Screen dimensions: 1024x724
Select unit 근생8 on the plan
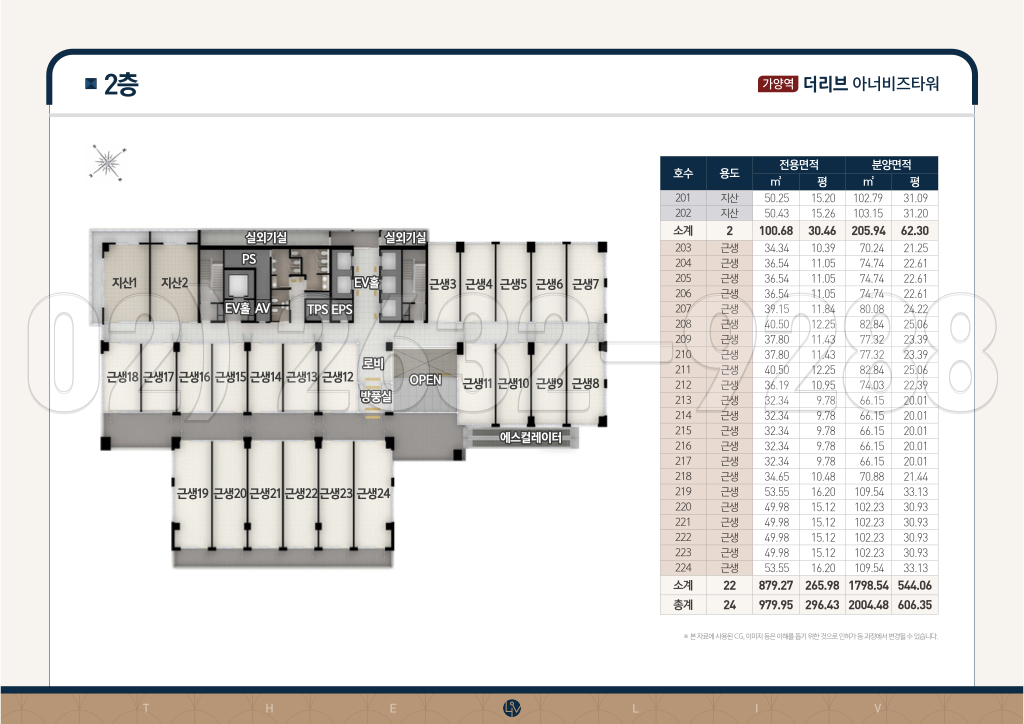(x=585, y=383)
